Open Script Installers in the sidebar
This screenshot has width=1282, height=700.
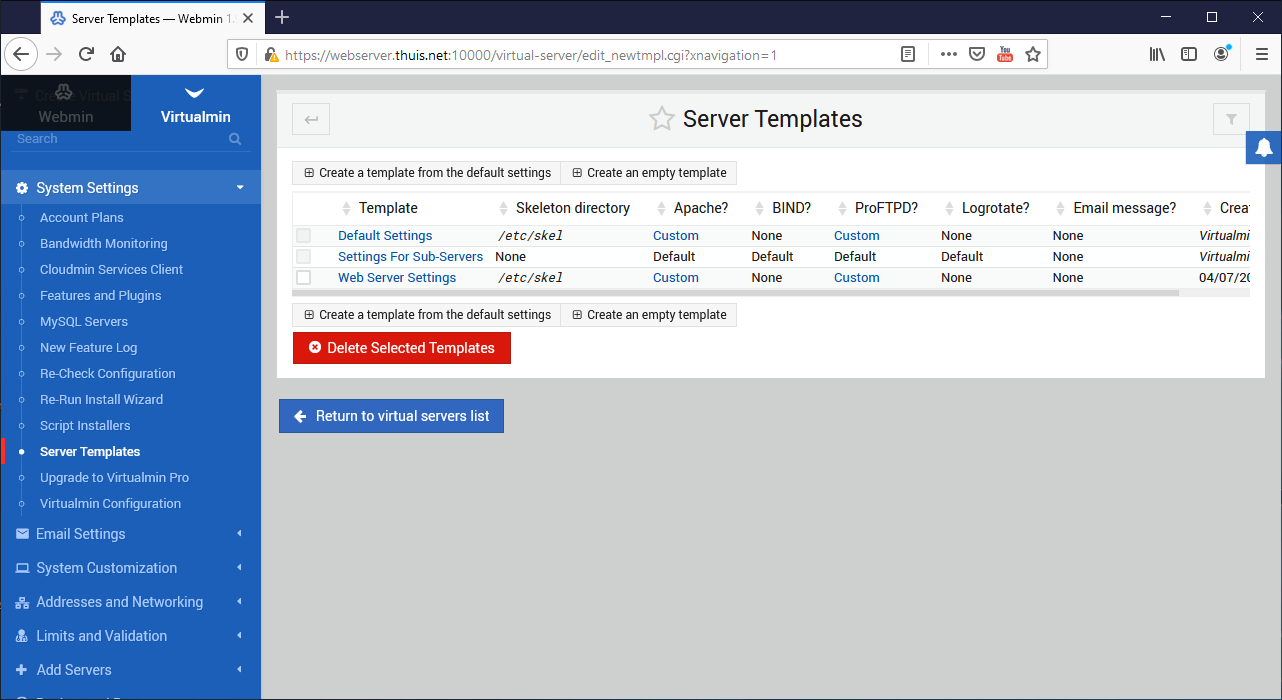[x=85, y=426]
